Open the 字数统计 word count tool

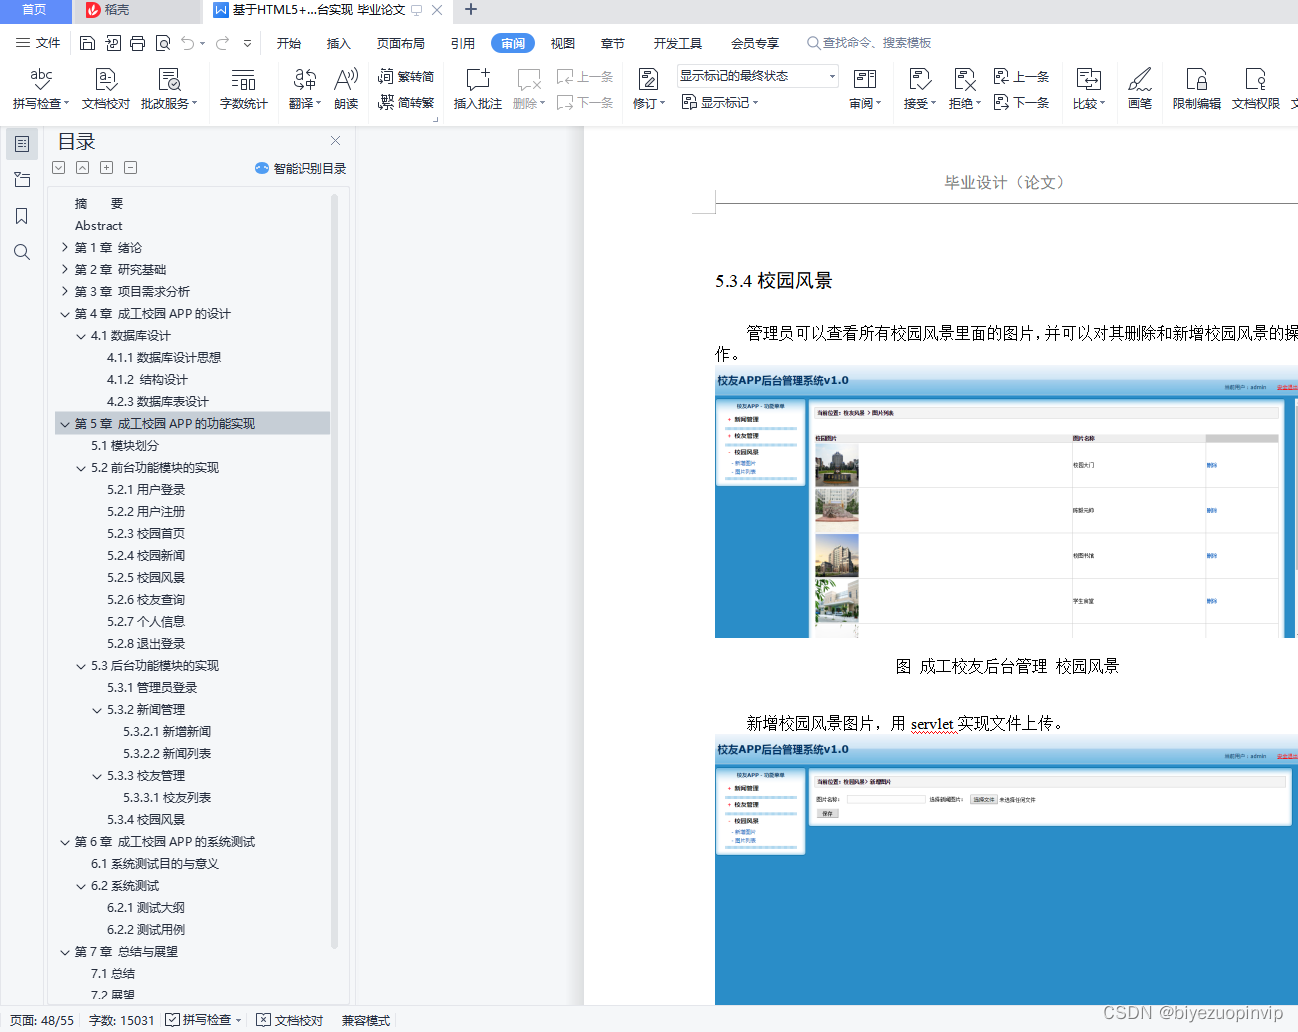point(241,88)
